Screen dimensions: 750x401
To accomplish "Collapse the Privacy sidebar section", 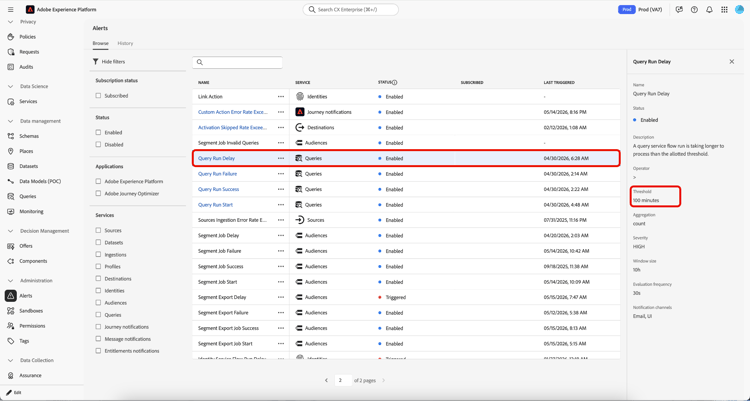I will (x=11, y=22).
